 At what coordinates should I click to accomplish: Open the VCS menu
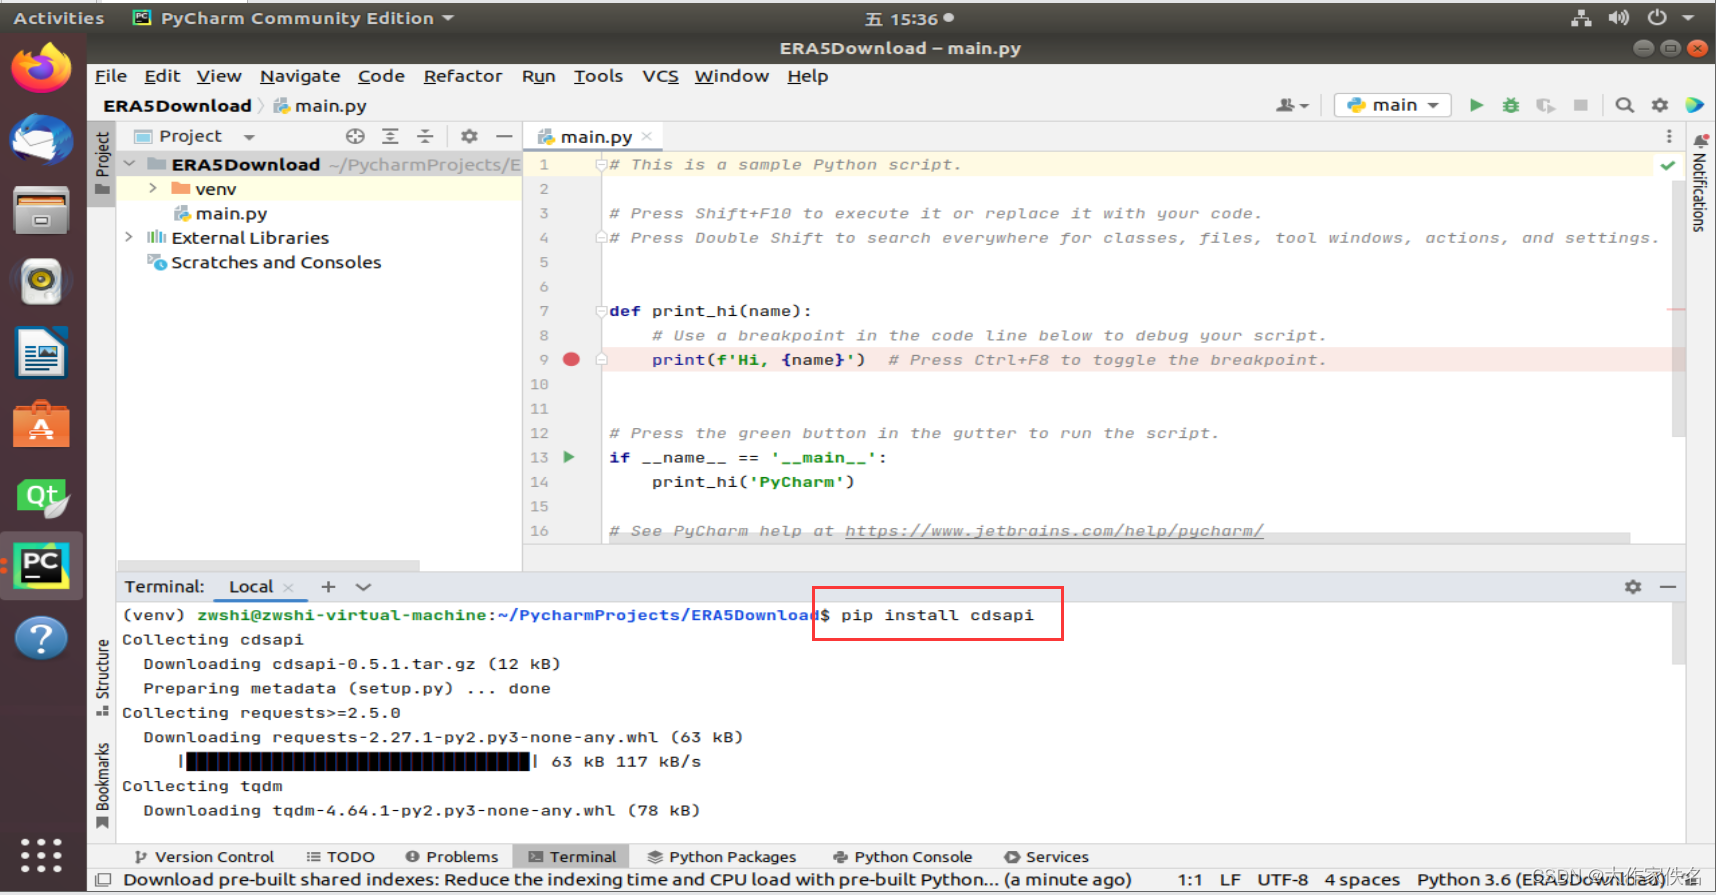pos(660,76)
